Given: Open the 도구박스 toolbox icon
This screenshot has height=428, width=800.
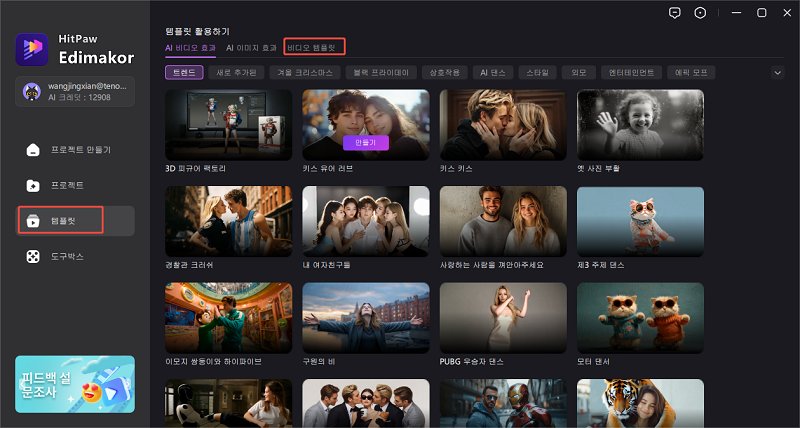Looking at the screenshot, I should (x=33, y=257).
